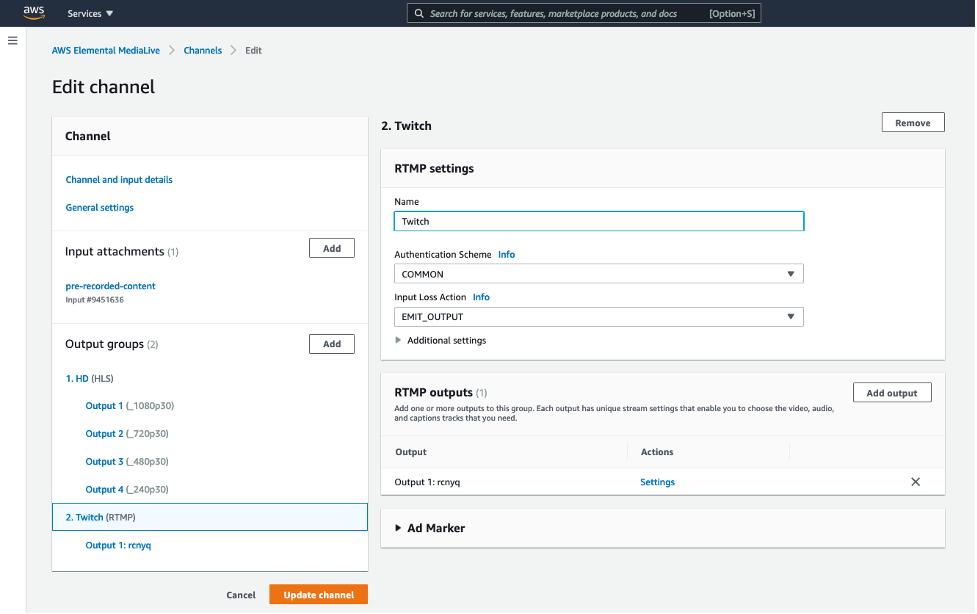Open the Services menu
This screenshot has width=977, height=614.
coord(90,13)
